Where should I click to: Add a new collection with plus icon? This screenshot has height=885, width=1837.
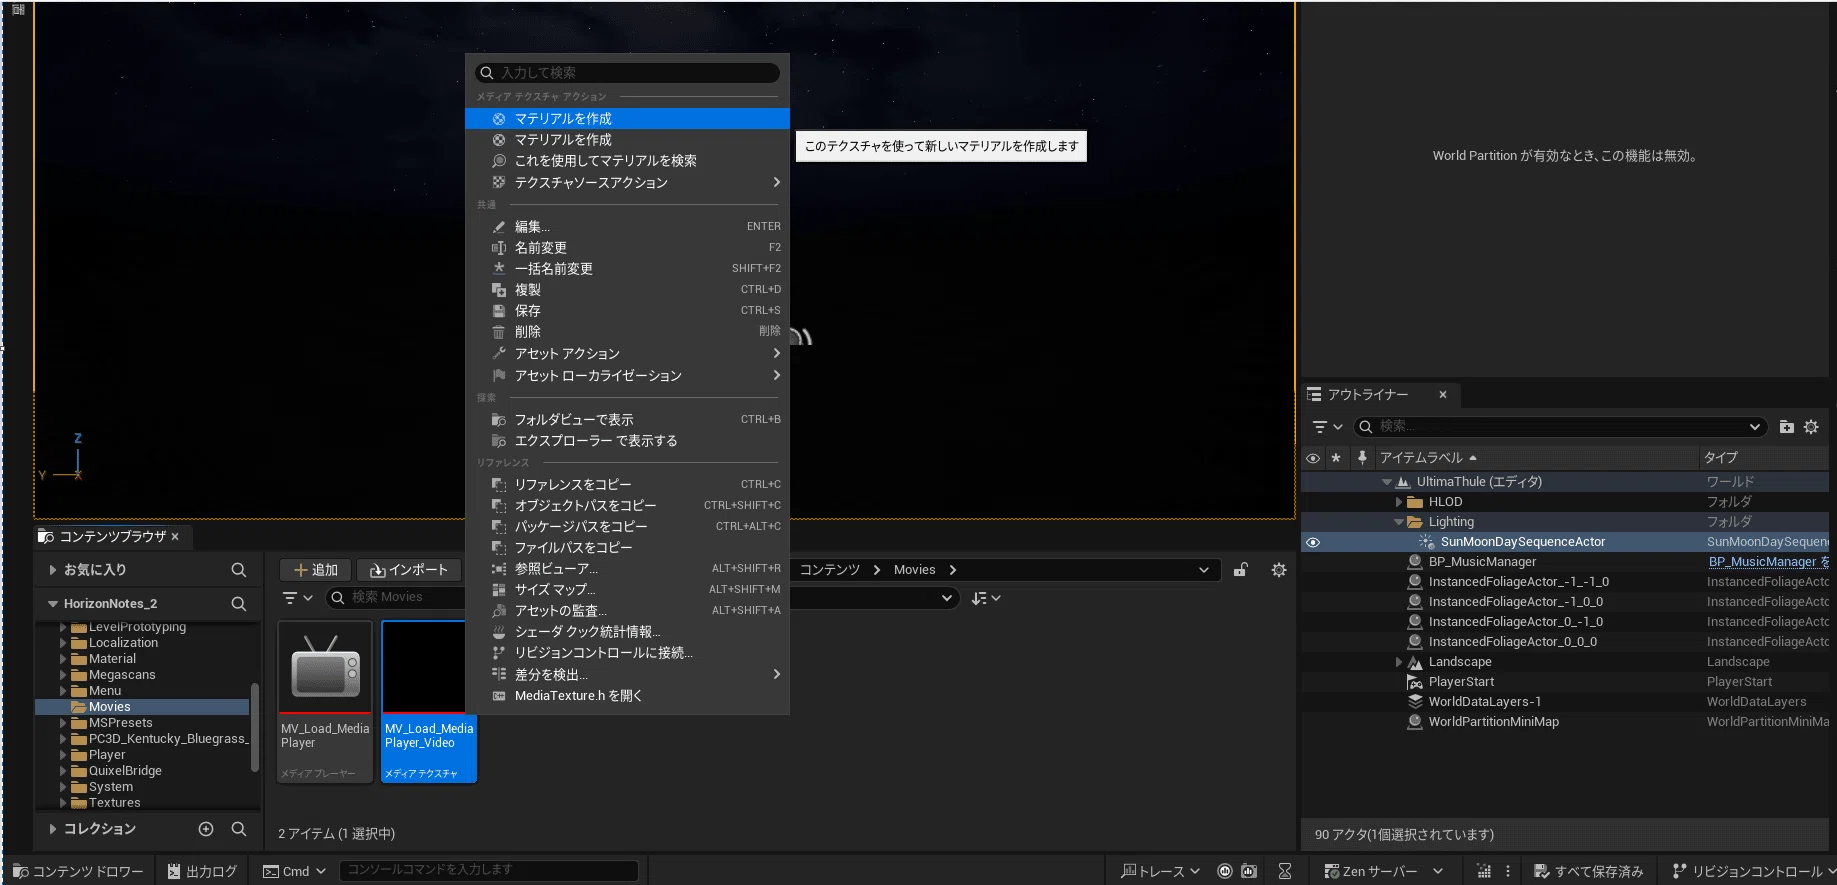(x=206, y=829)
